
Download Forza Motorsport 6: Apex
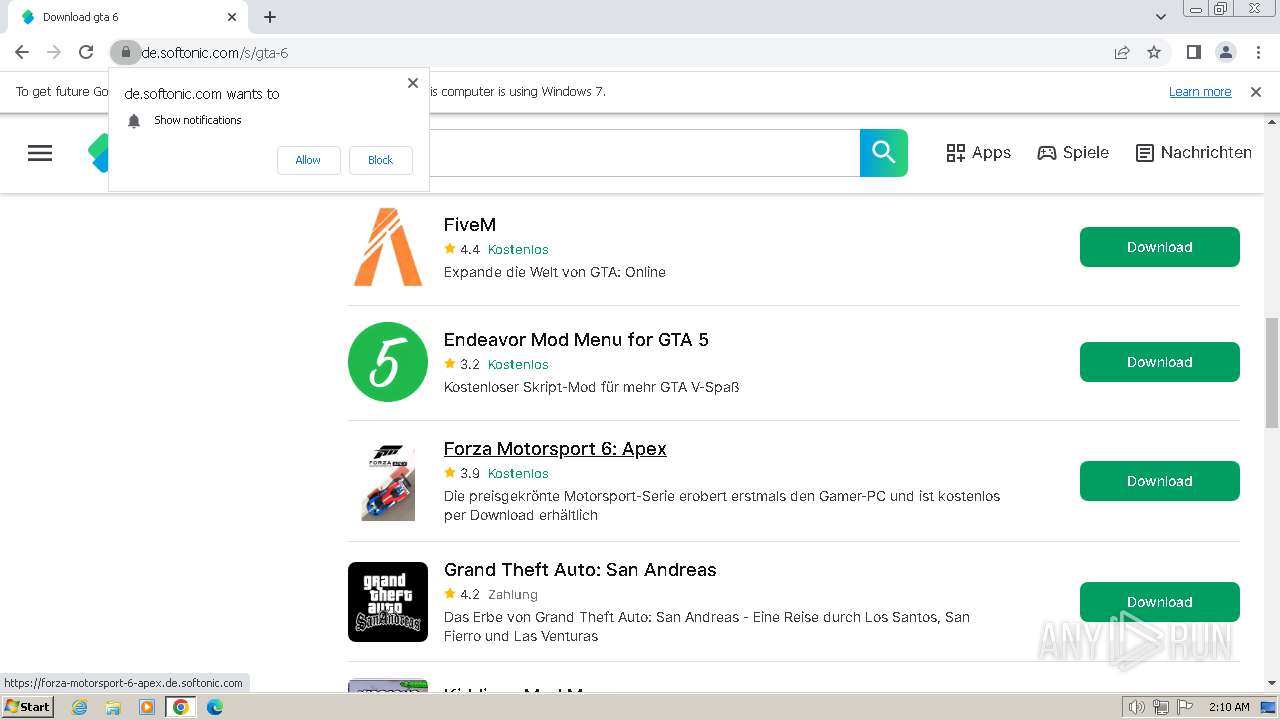pos(1160,481)
